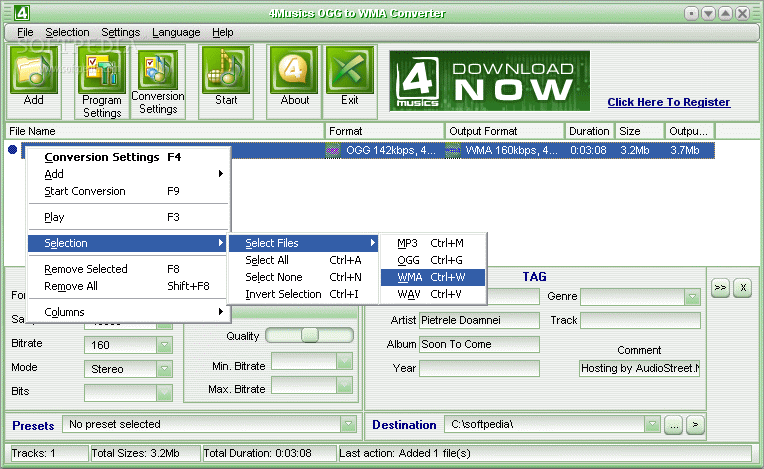Click the Quality slider handle
Screen dimensions: 764x469
(x=309, y=335)
